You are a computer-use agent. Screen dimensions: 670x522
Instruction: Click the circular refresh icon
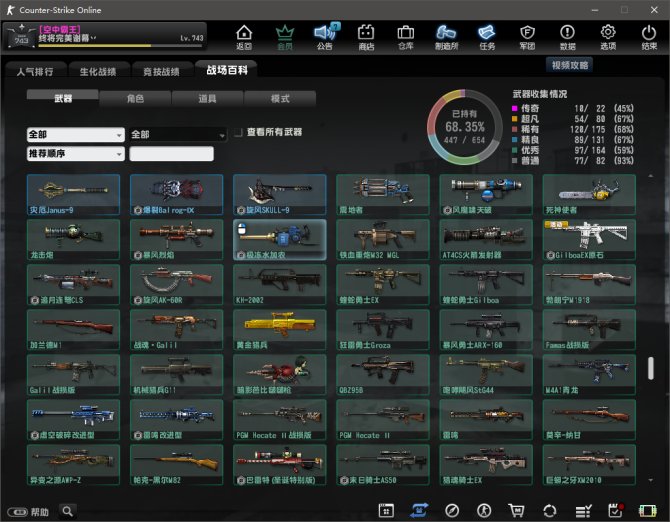550,510
